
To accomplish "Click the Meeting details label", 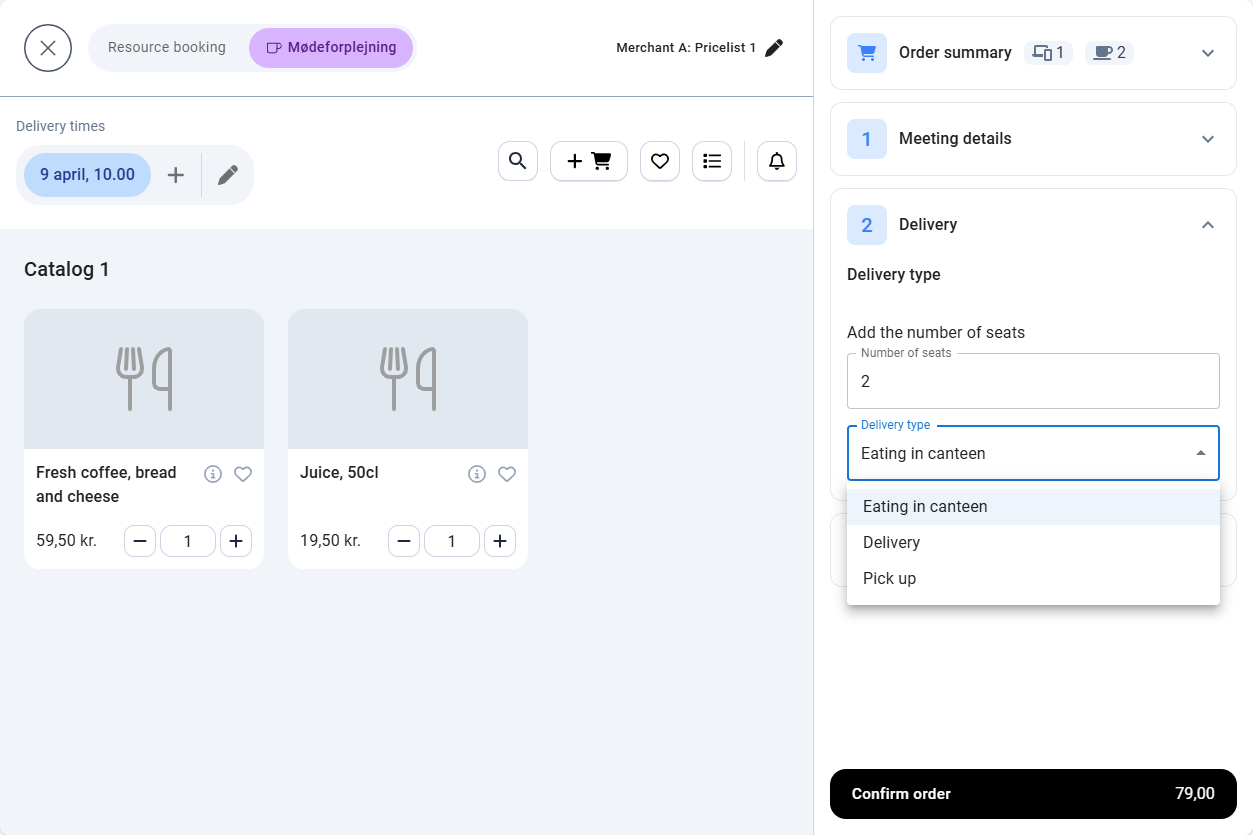I will [x=955, y=139].
